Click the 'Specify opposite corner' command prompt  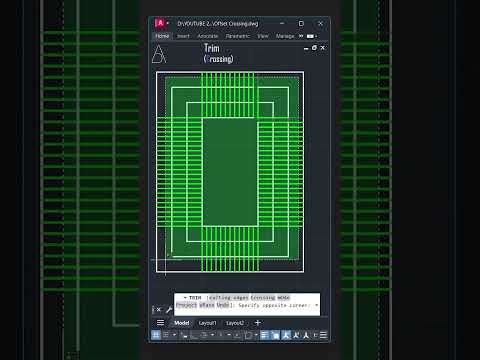coord(274,305)
